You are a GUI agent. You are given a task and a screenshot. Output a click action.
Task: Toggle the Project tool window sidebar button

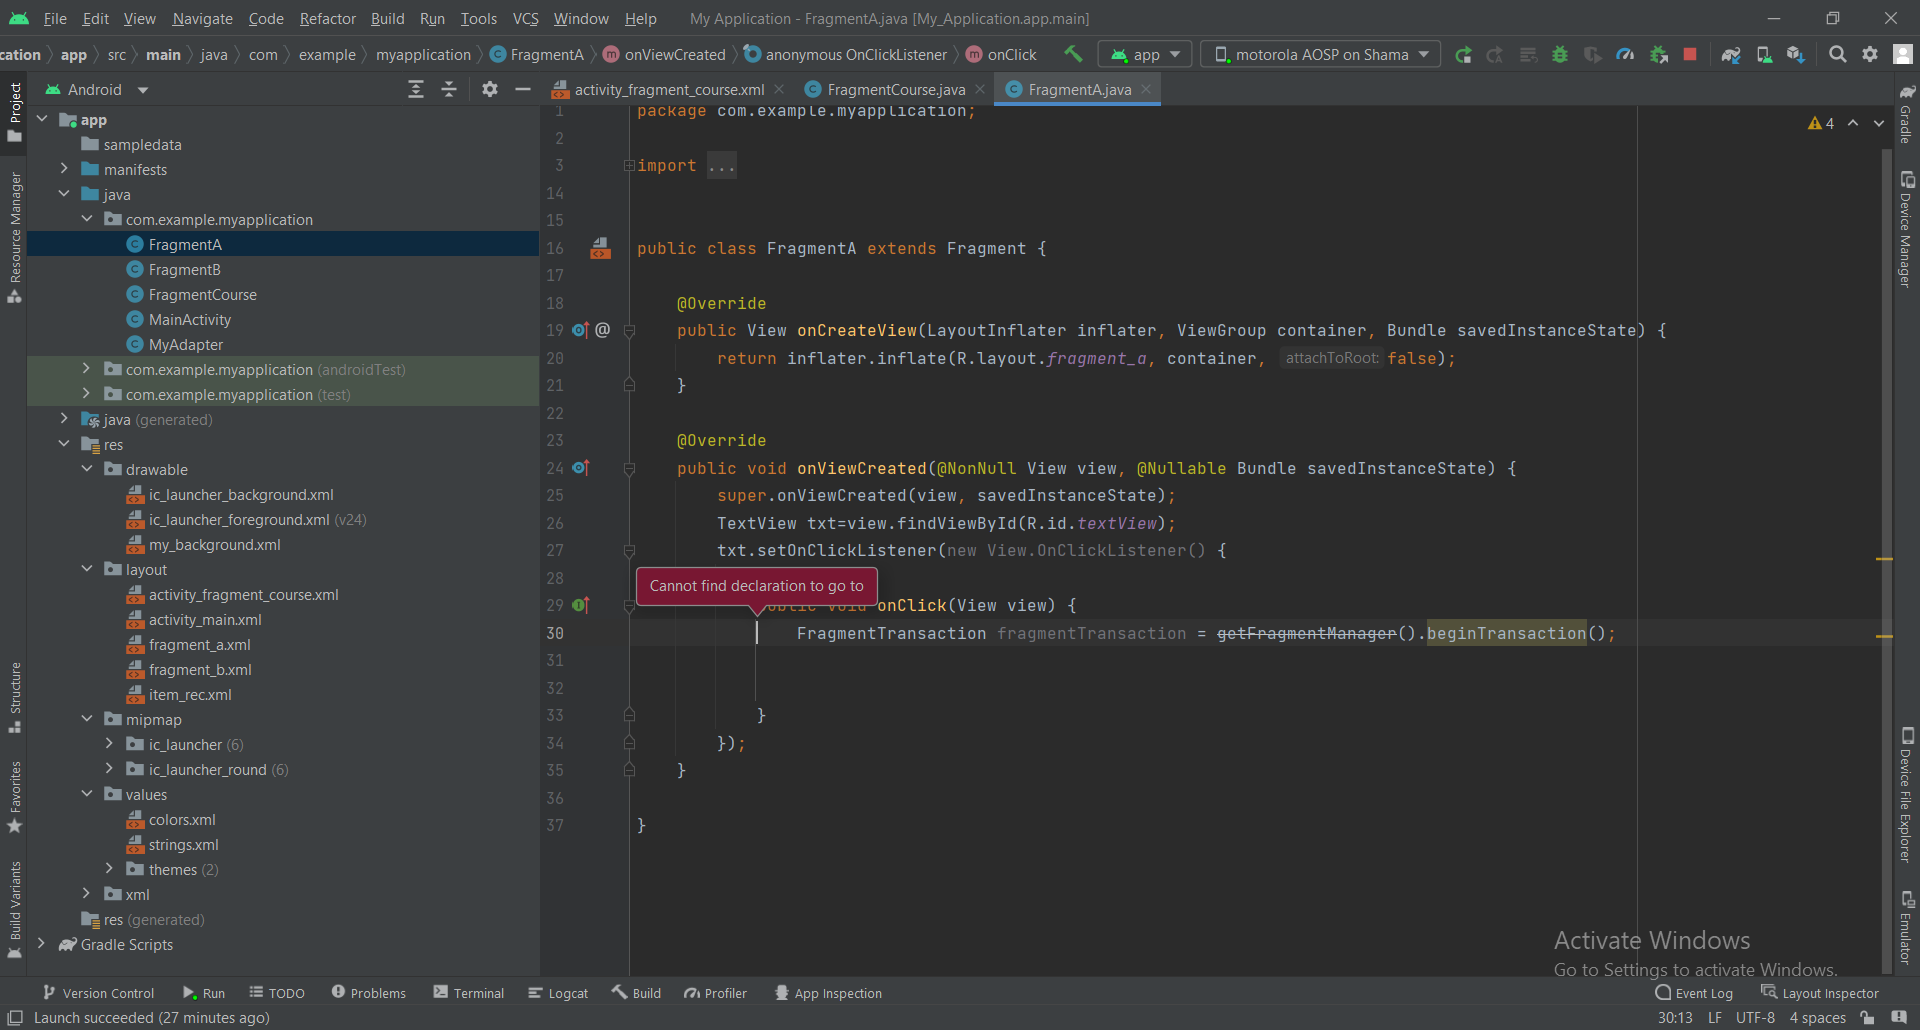point(14,112)
